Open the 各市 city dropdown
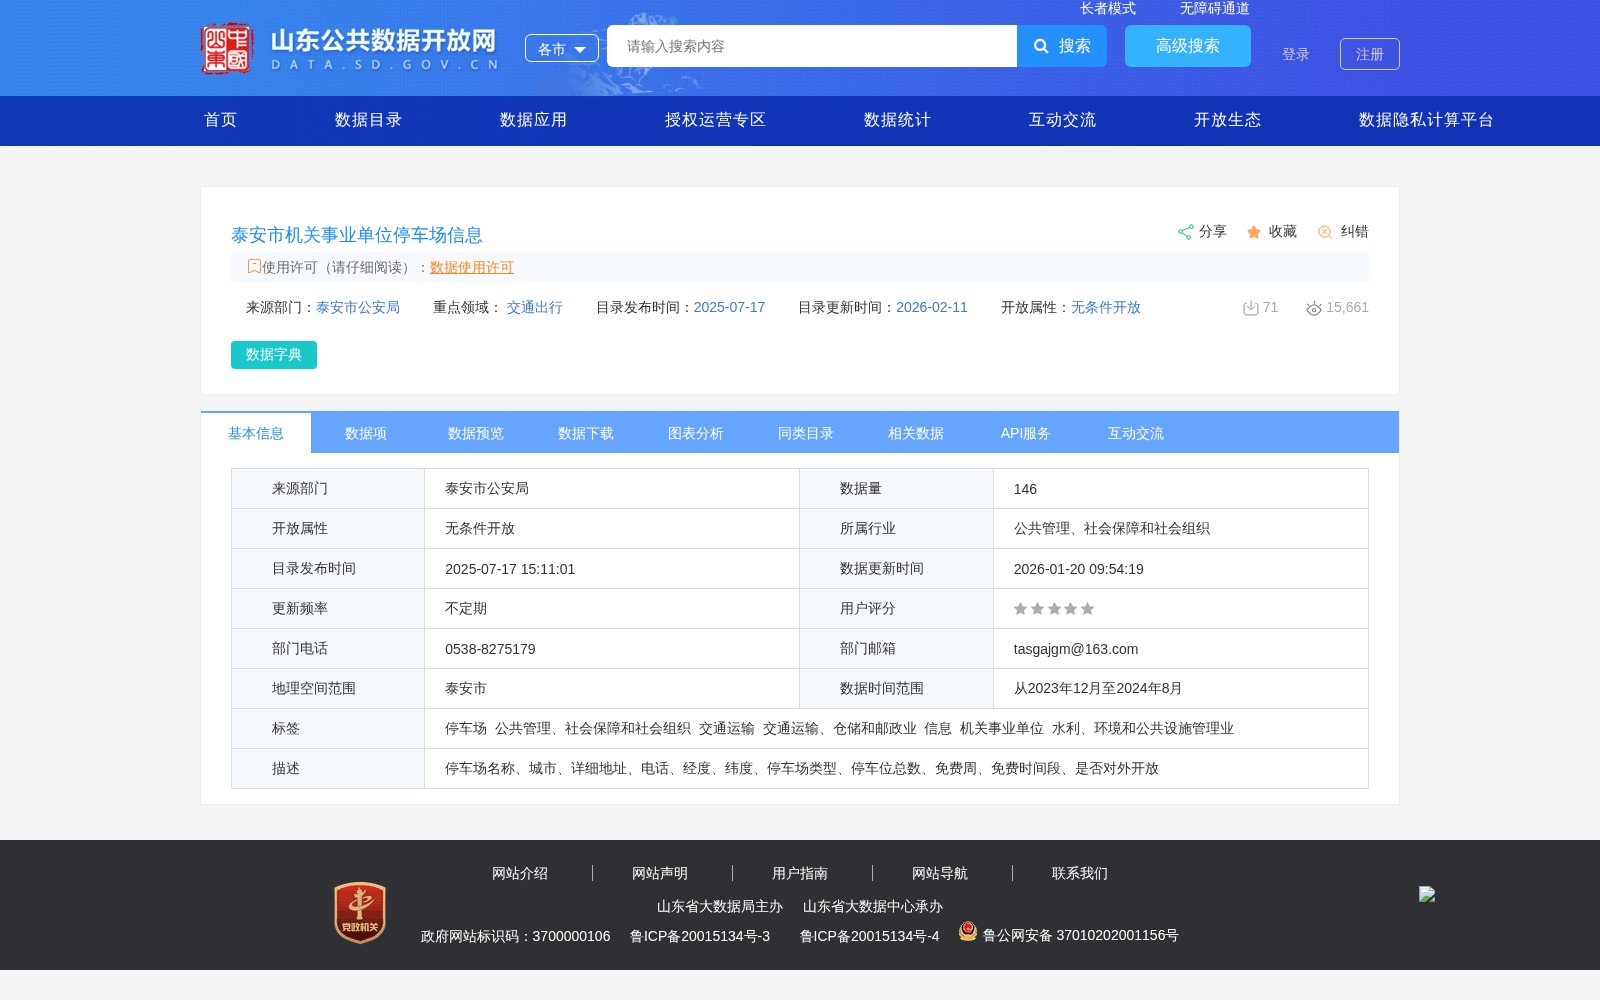This screenshot has width=1600, height=1000. tap(562, 48)
